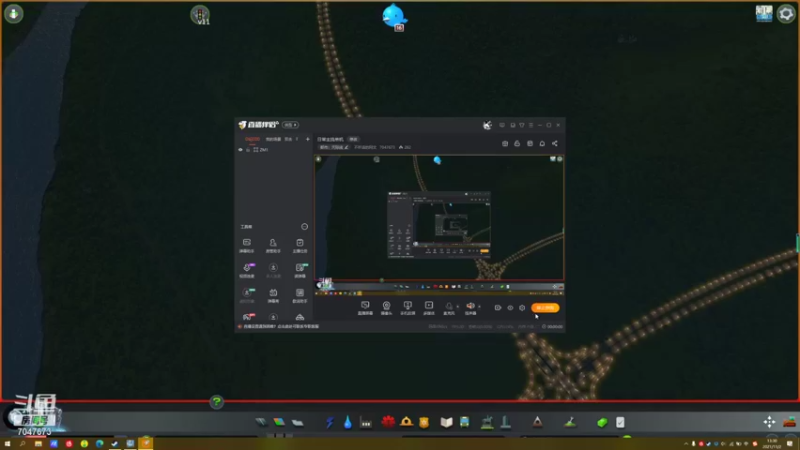This screenshot has width=800, height=450.
Task: Collapse the toolbox panel minus circle
Action: [x=305, y=227]
